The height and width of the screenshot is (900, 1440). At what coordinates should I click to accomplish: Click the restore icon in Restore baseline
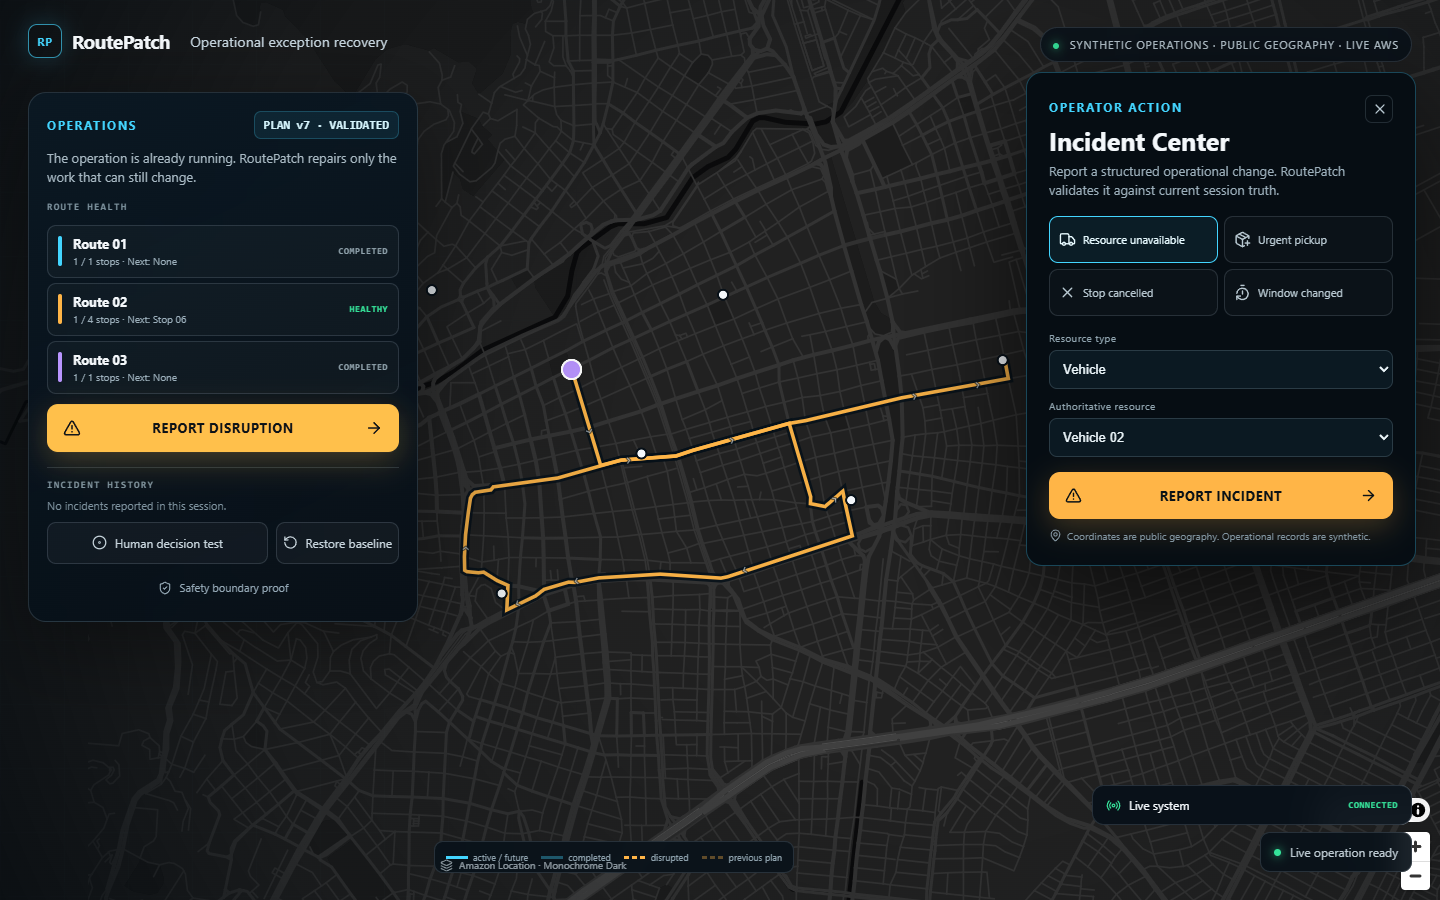(x=290, y=543)
